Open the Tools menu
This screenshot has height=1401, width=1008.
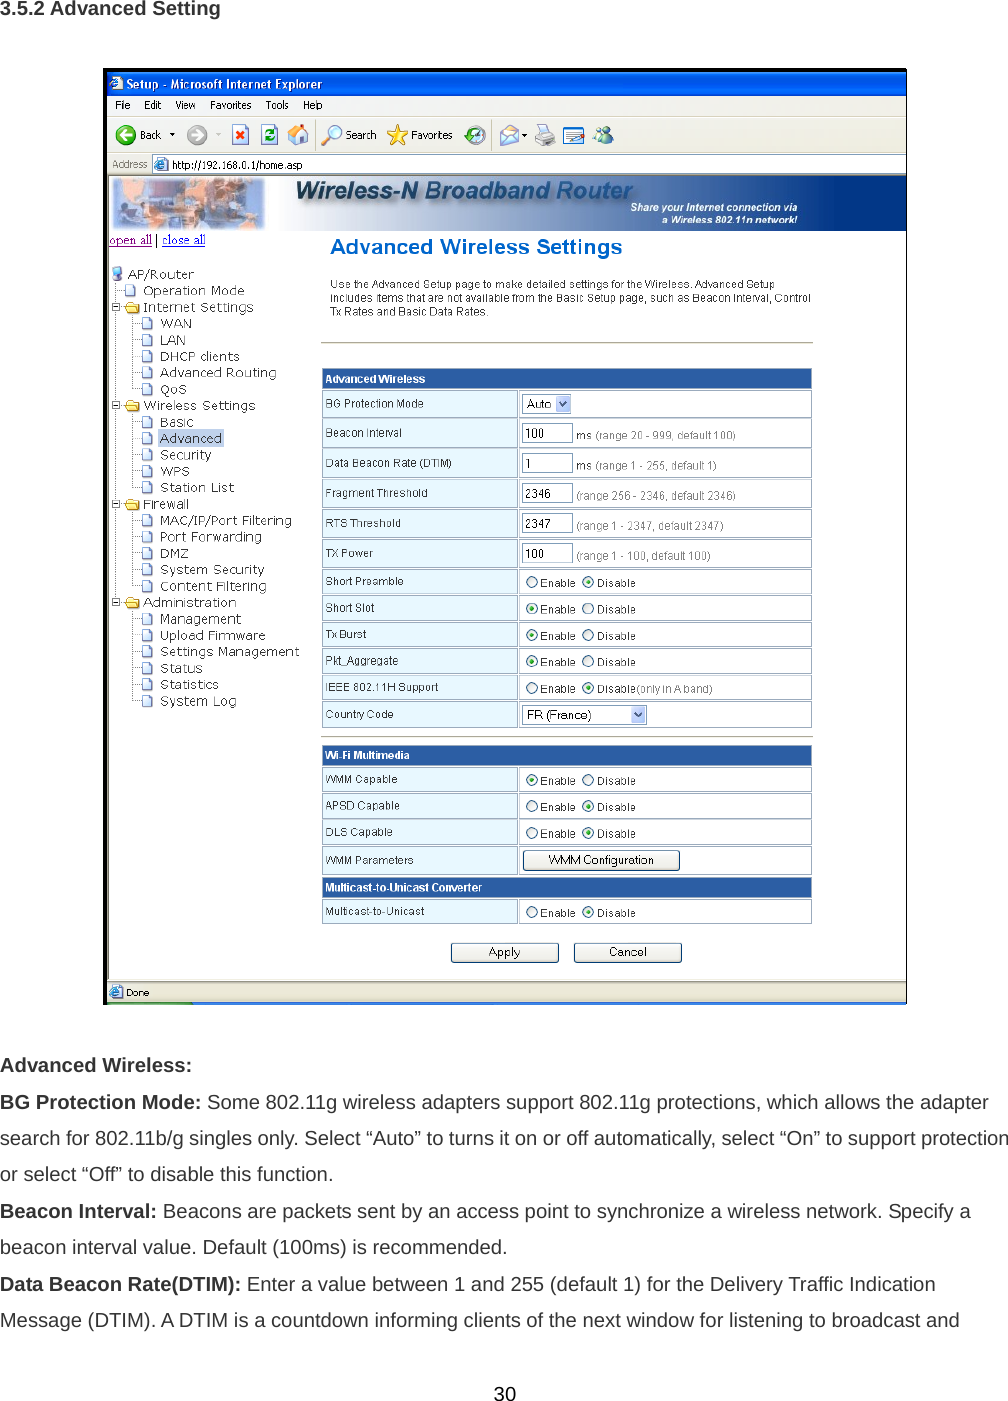coord(278,105)
